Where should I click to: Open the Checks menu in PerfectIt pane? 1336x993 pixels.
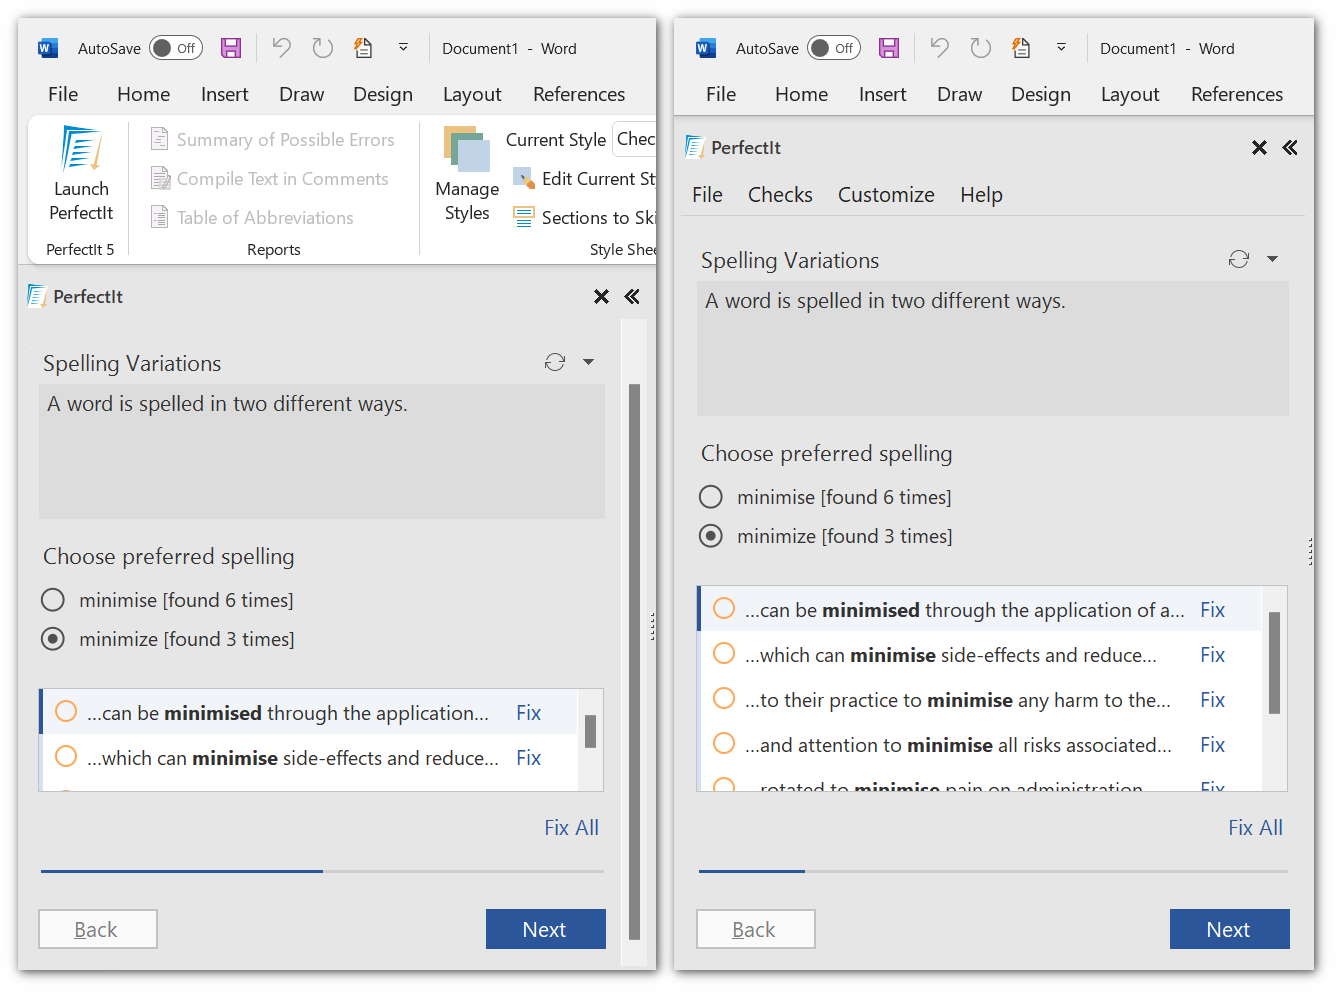tap(780, 195)
